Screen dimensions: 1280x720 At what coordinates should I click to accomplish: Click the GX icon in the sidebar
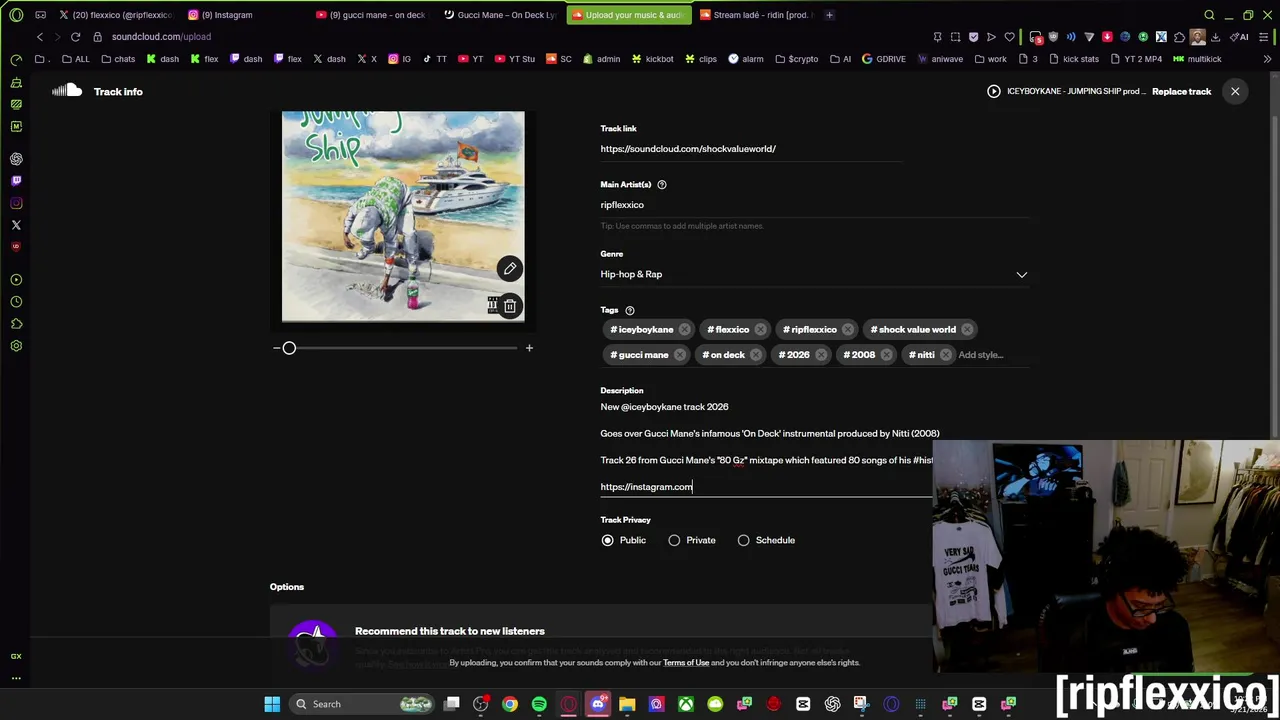click(16, 656)
